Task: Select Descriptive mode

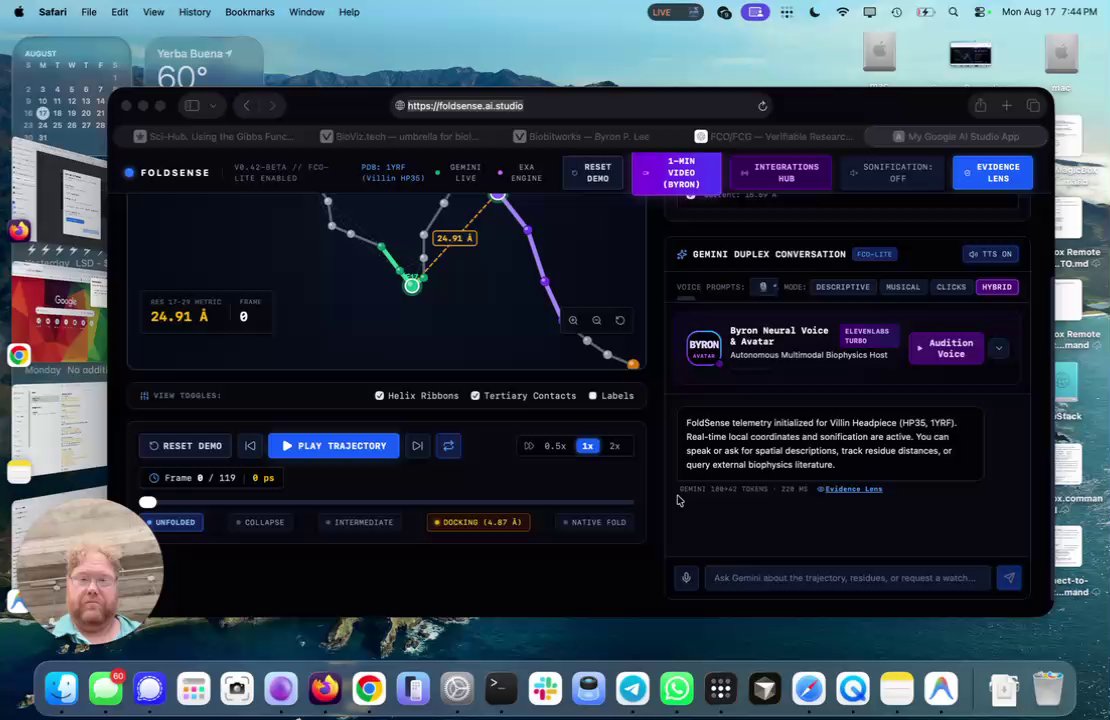Action: [842, 287]
